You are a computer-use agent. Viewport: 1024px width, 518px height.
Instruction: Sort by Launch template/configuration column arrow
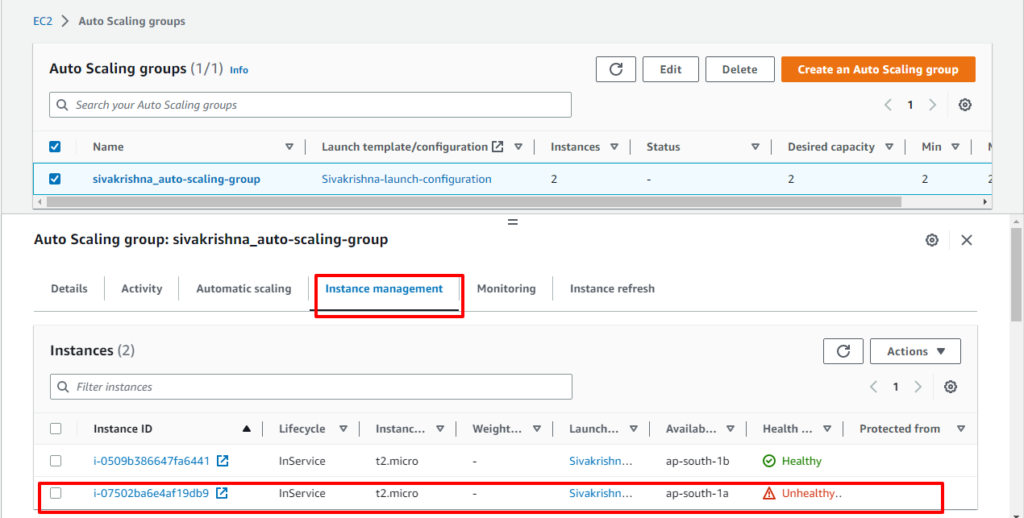(x=519, y=147)
